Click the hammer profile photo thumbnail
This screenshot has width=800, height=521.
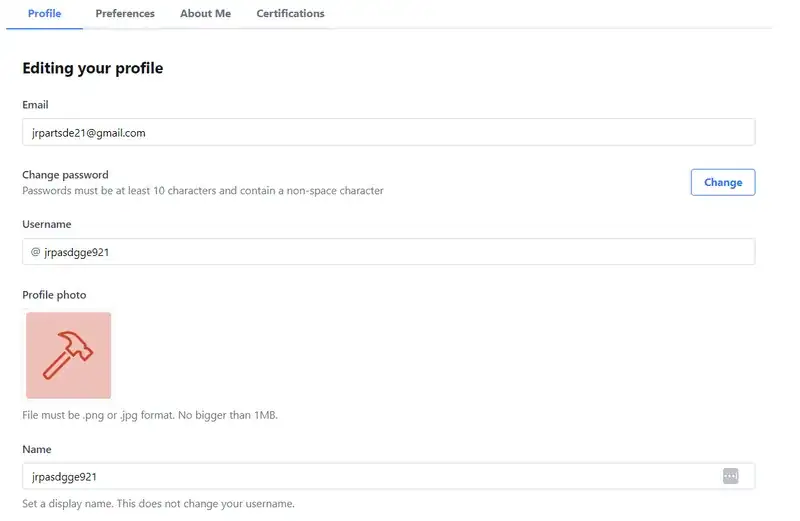(x=68, y=355)
